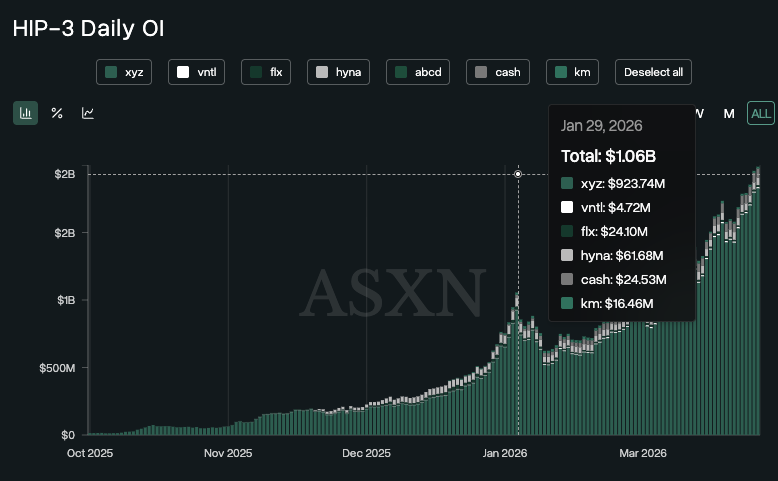The image size is (778, 481).
Task: Click the Nov 2025 x-axis label
Action: 228,453
